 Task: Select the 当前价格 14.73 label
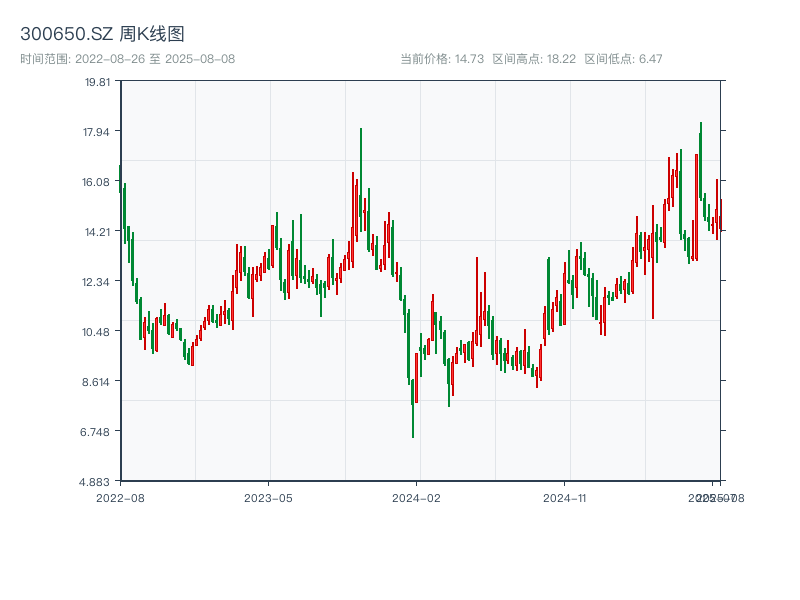click(442, 59)
